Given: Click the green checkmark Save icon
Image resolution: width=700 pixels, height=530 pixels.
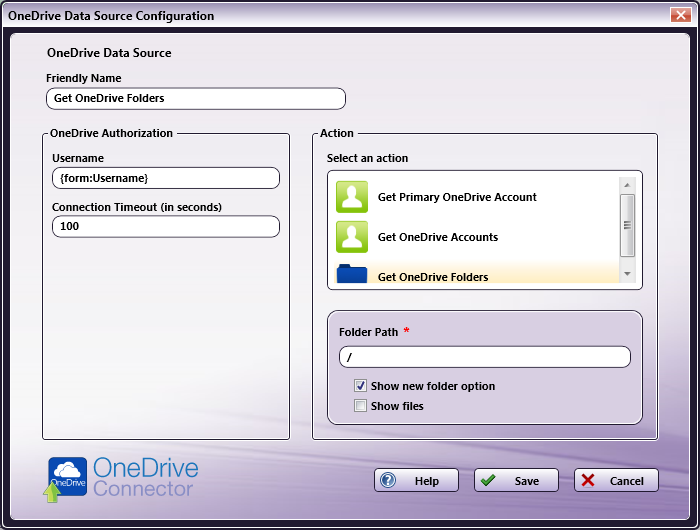Looking at the screenshot, I should click(x=488, y=480).
